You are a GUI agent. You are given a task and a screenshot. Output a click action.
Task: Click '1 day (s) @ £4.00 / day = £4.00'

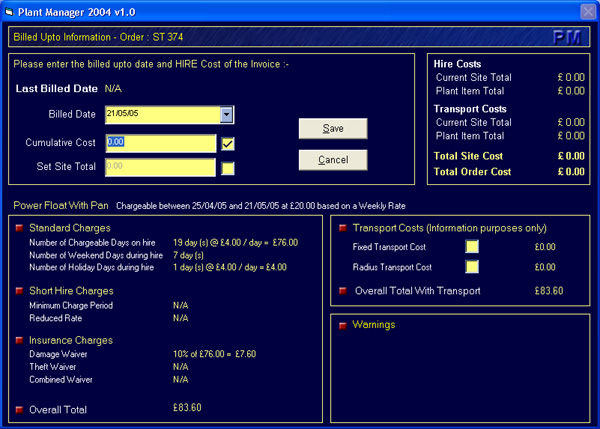click(x=230, y=267)
